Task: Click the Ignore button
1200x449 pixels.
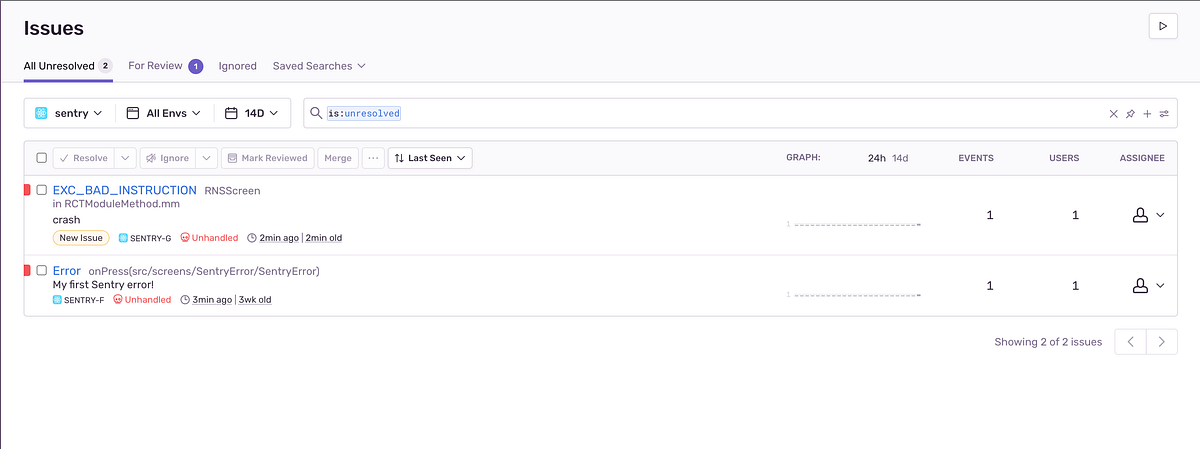Action: pyautogui.click(x=168, y=158)
